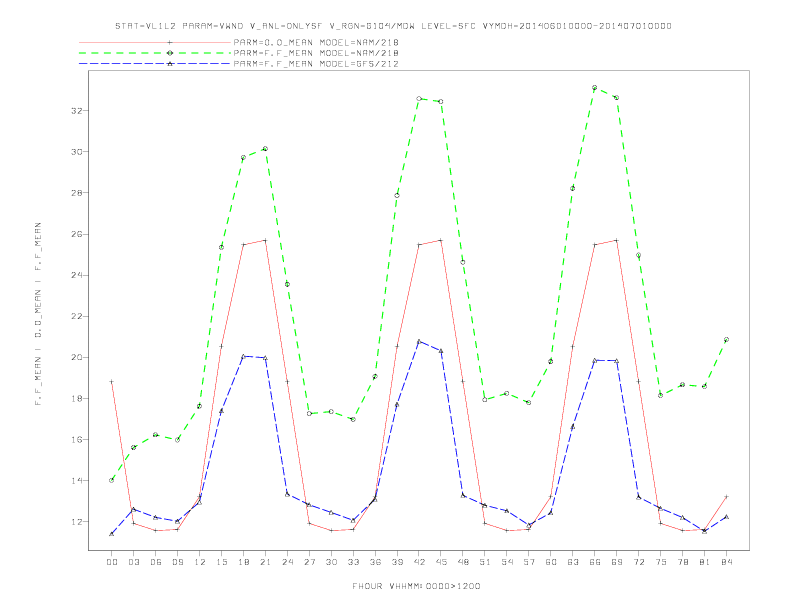Screen dimensions: 792x612
Task: Click x-axis tick label 75
Action: pyautogui.click(x=660, y=562)
